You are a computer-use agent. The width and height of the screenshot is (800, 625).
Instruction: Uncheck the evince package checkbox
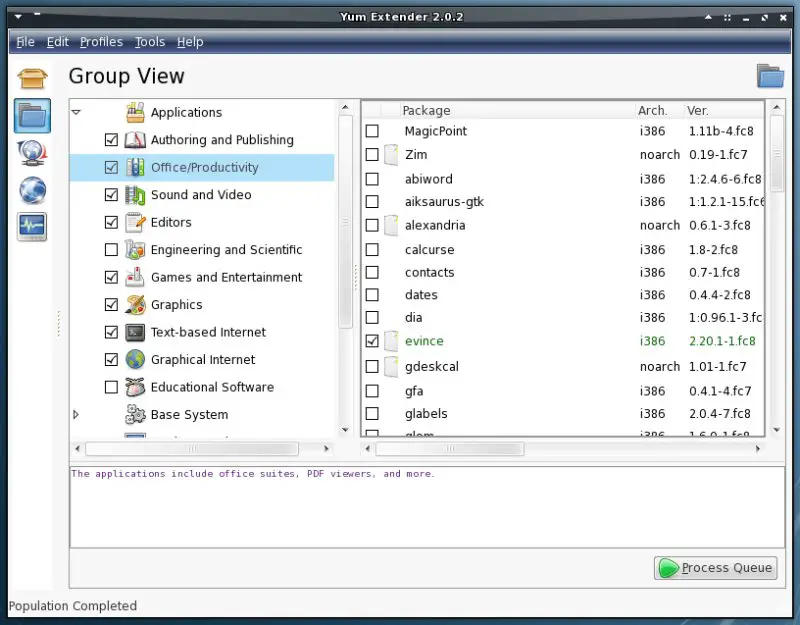(372, 341)
